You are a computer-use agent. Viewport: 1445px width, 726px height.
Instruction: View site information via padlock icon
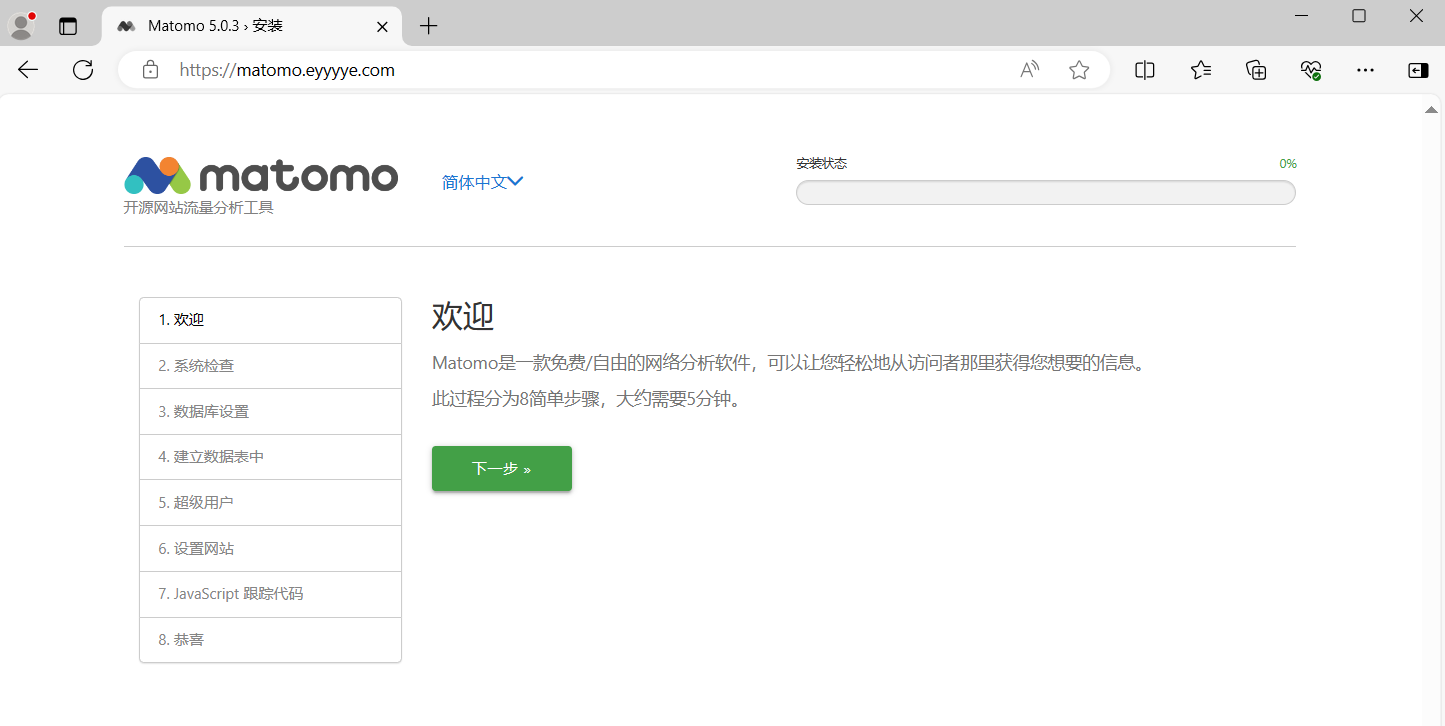151,70
